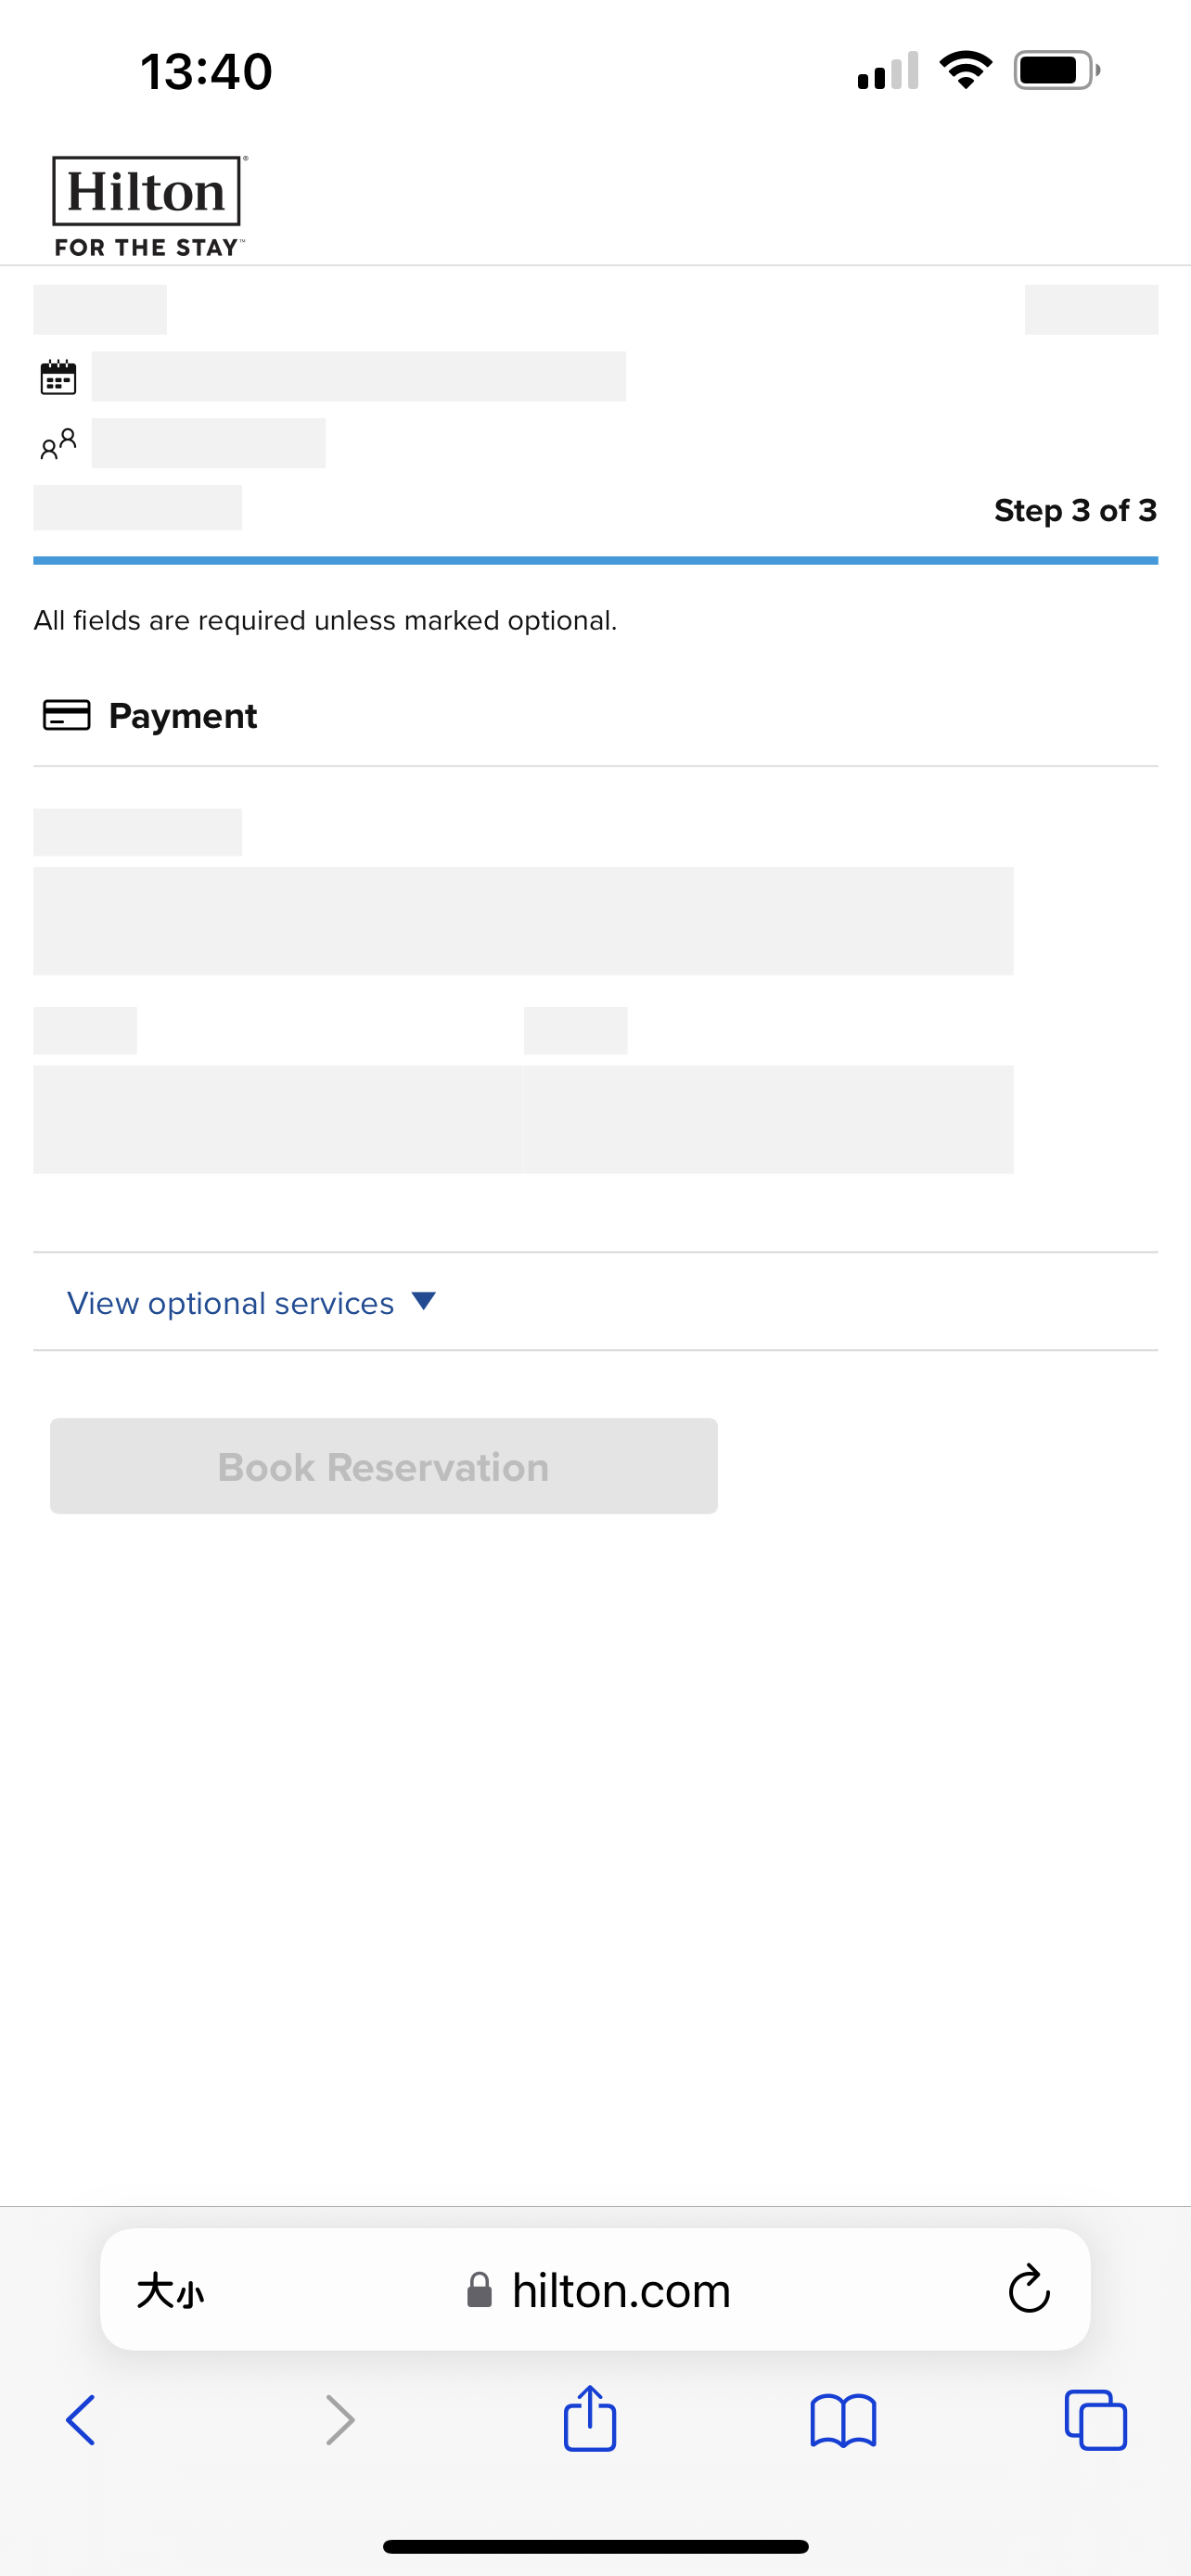The width and height of the screenshot is (1191, 2576).
Task: Tap the lower left payment field placeholder
Action: (277, 1119)
